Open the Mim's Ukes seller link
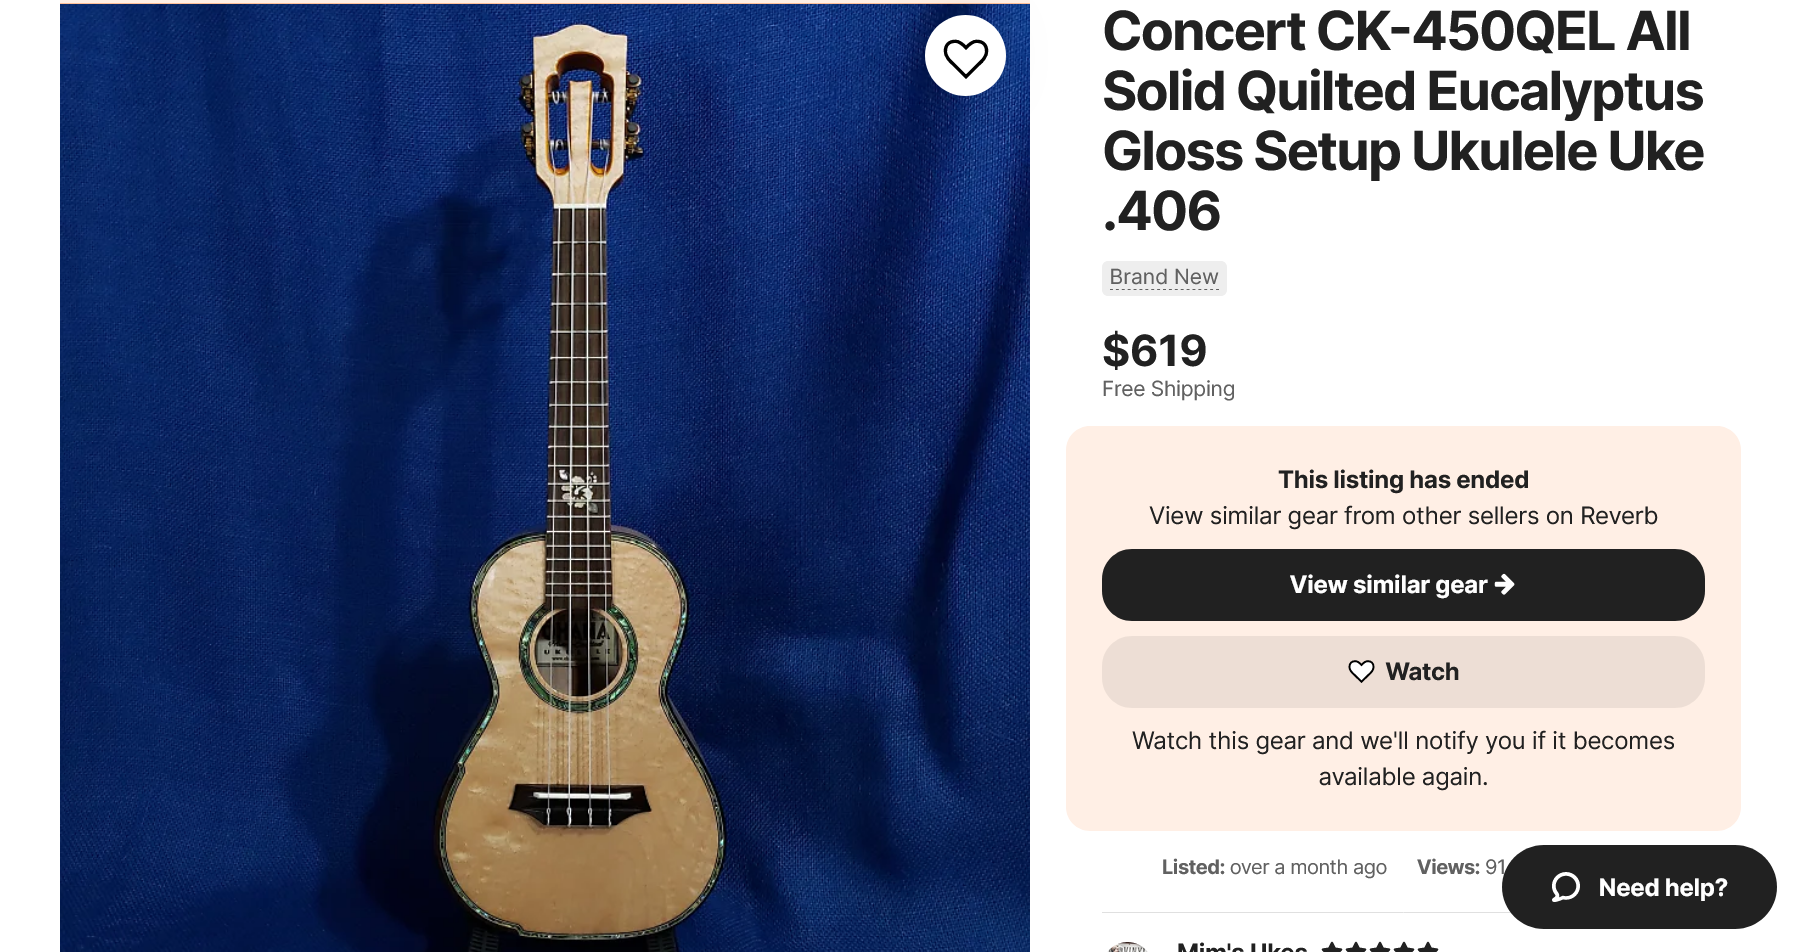This screenshot has width=1801, height=952. [1241, 946]
